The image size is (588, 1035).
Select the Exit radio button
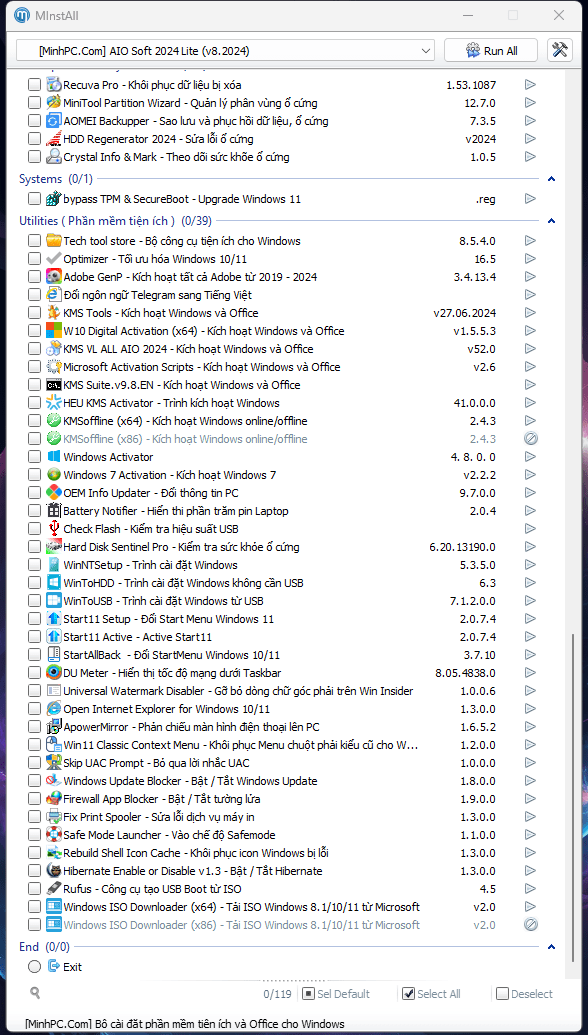pos(34,967)
